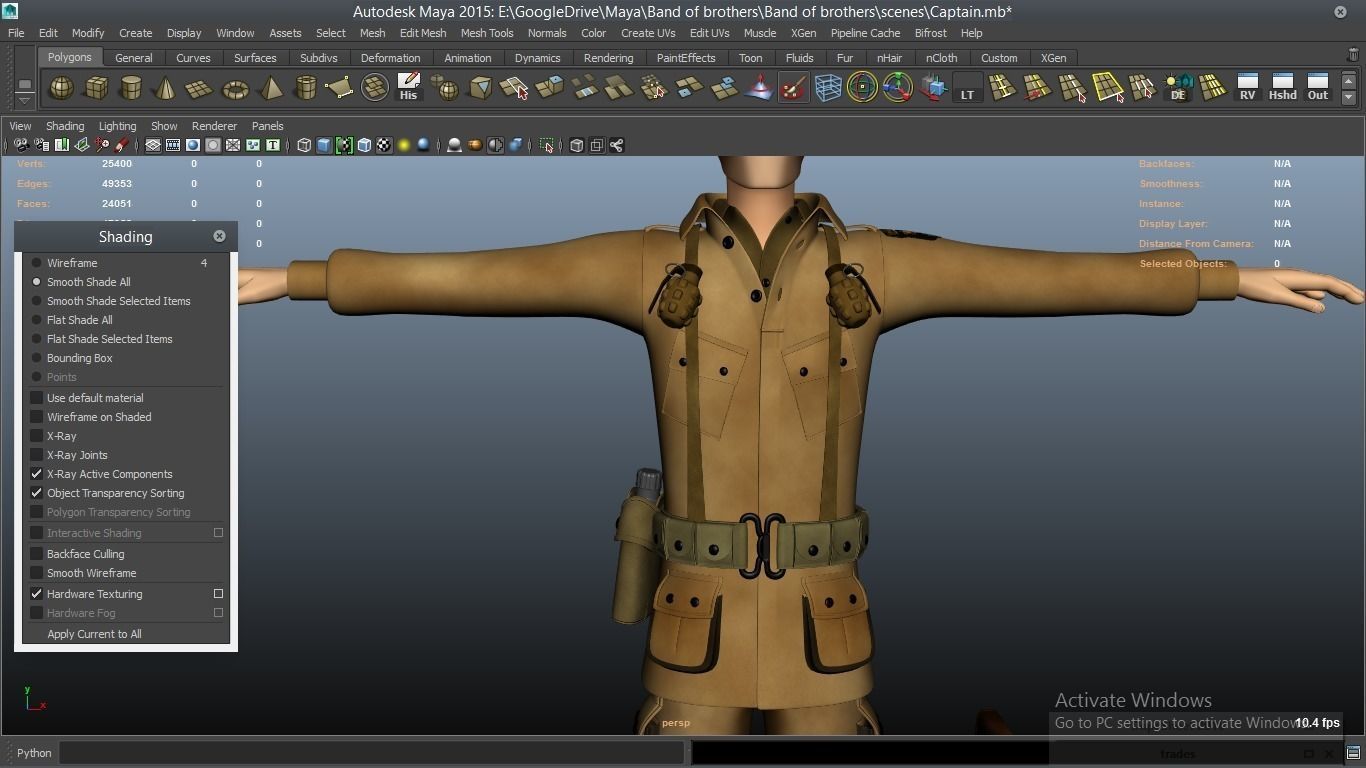The width and height of the screenshot is (1366, 768).
Task: Create a polygon cylinder from the shelf
Action: click(x=131, y=88)
